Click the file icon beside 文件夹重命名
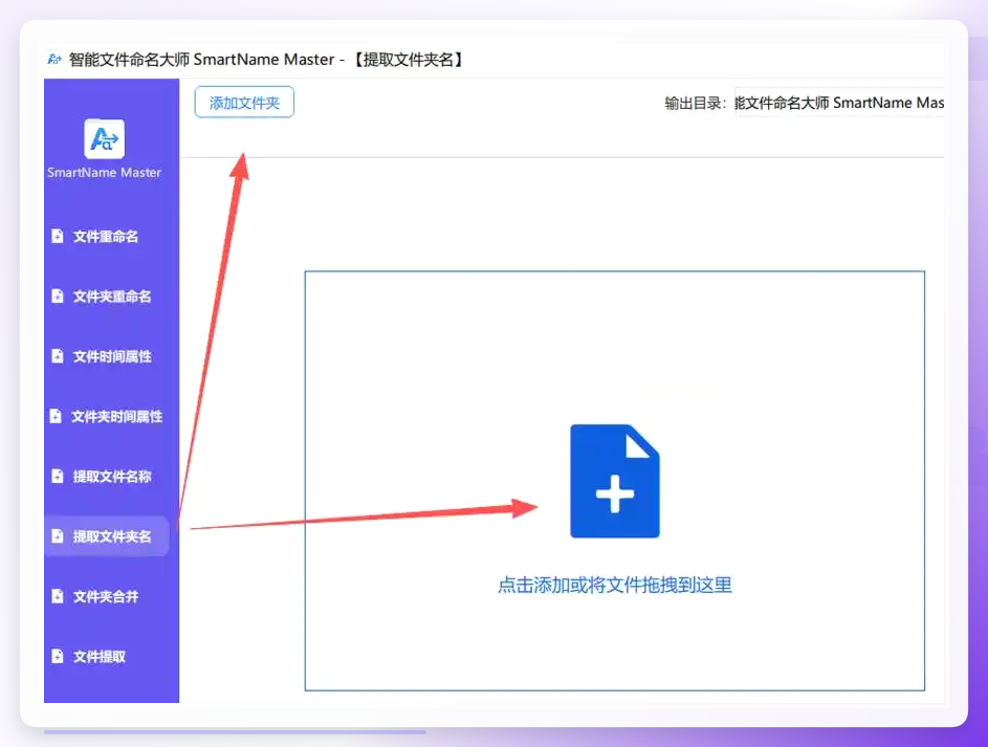This screenshot has width=988, height=747. point(57,296)
